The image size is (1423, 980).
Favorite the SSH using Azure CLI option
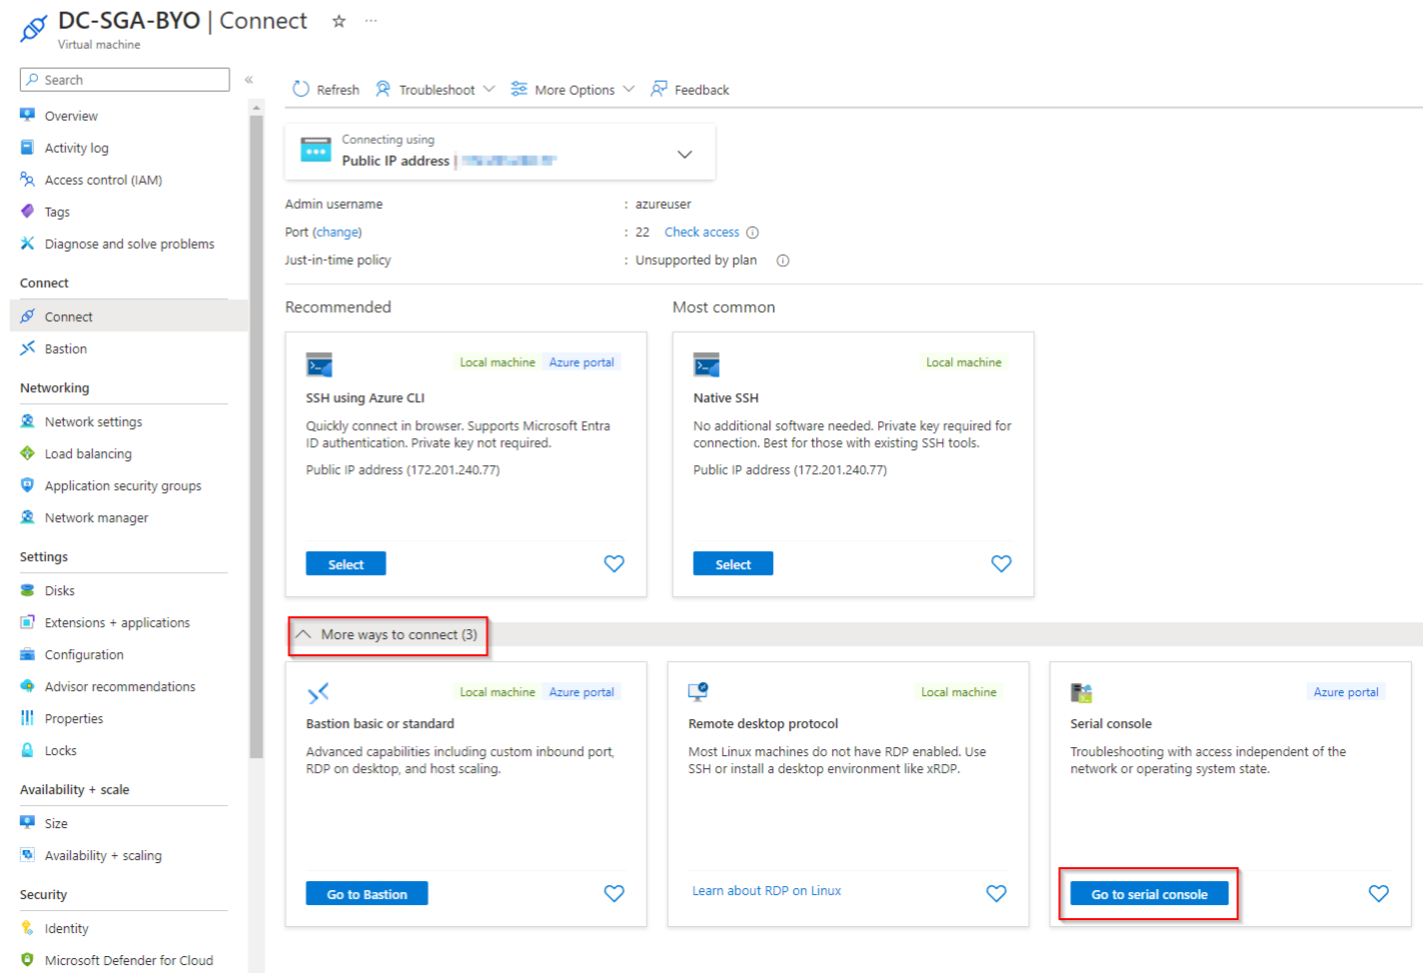(x=614, y=564)
